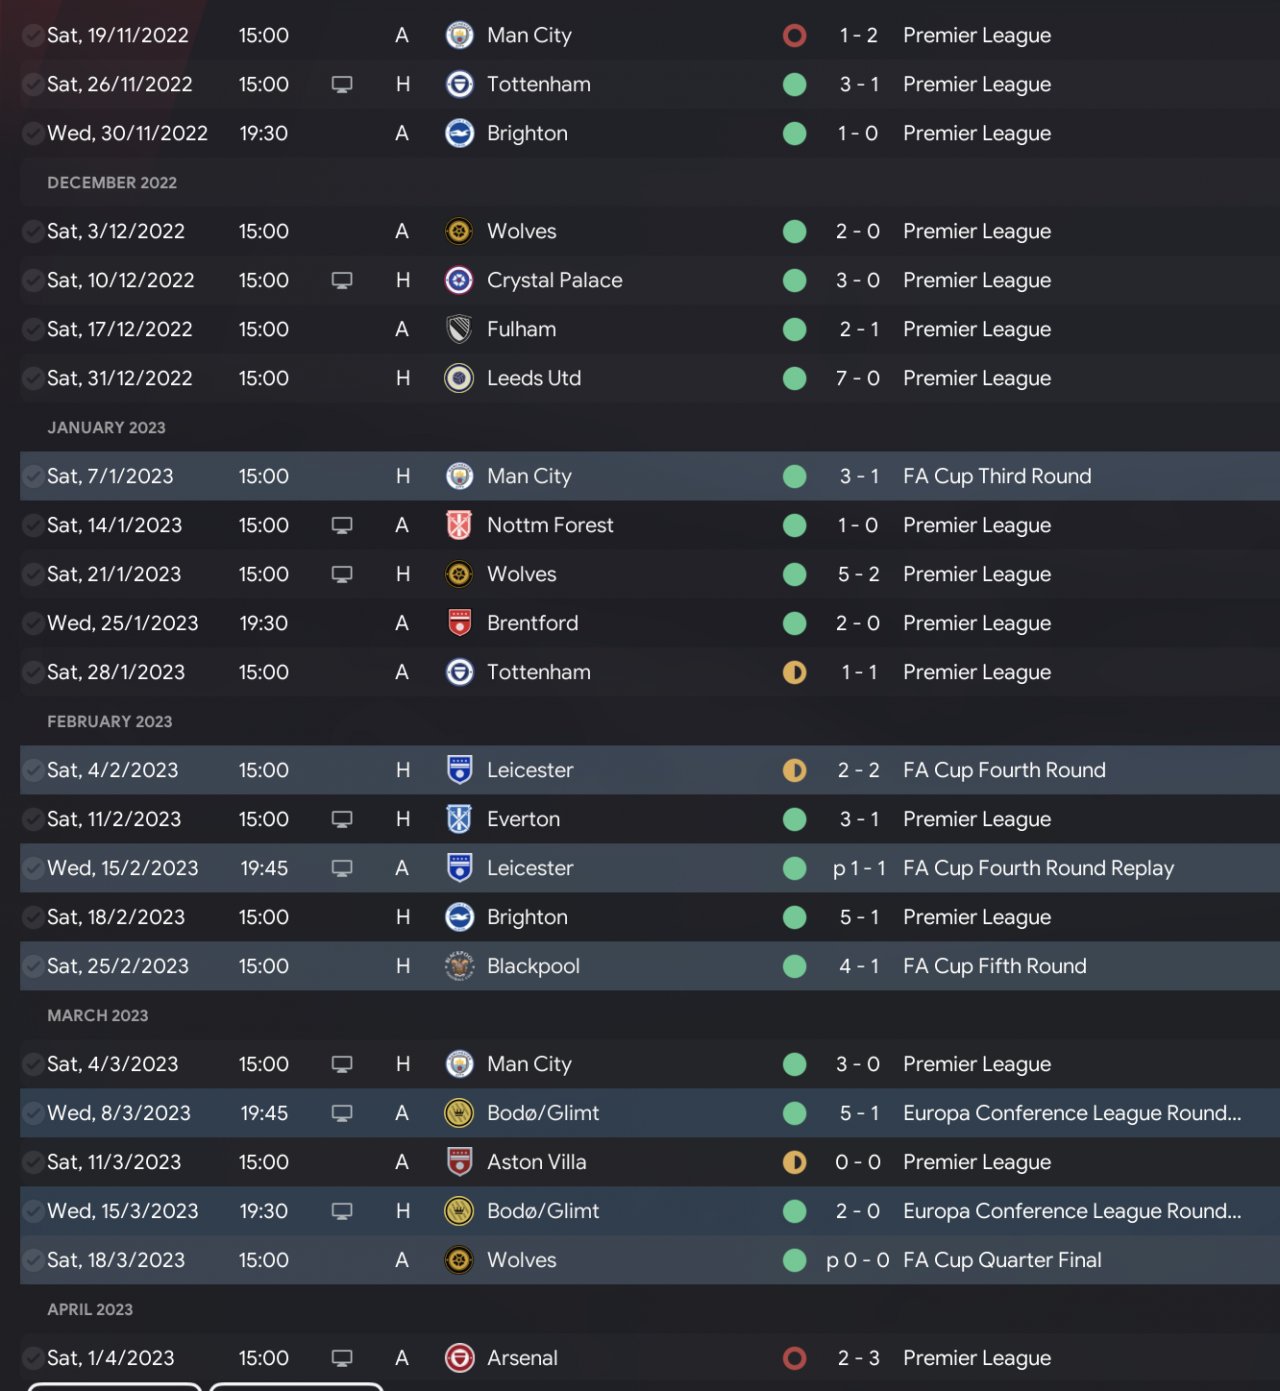Click TV icon on 26/11/2022 Tottenham fixture
1280x1391 pixels.
[x=342, y=84]
